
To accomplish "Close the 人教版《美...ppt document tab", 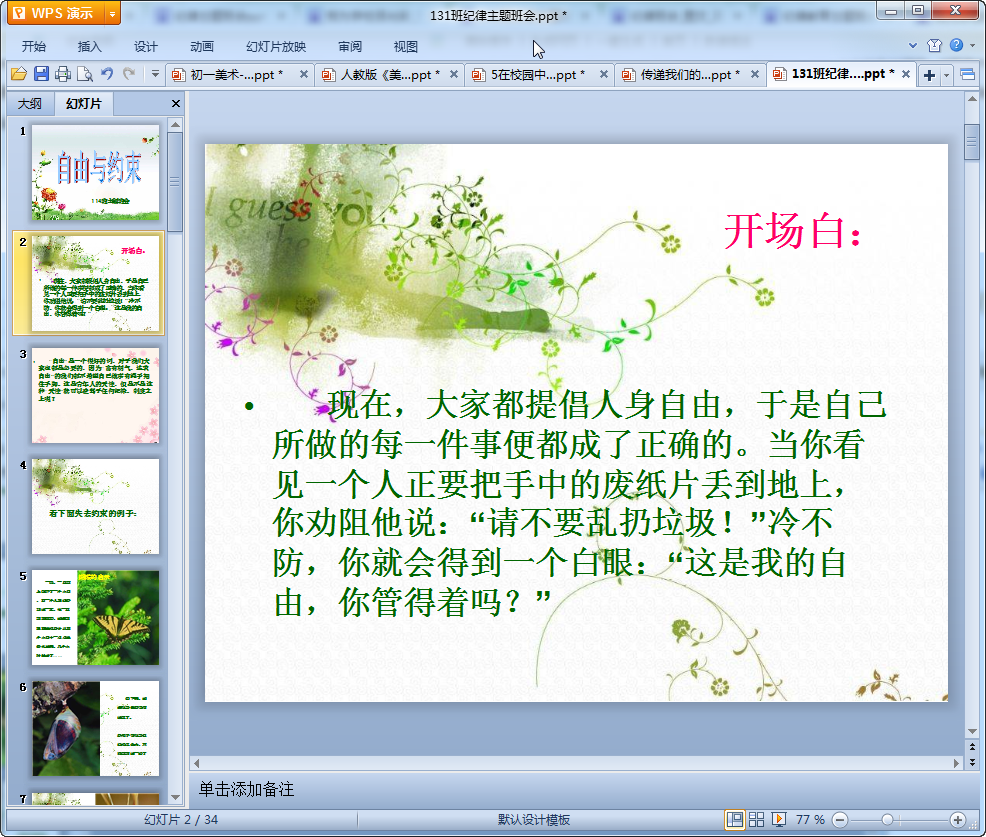I will pyautogui.click(x=453, y=74).
